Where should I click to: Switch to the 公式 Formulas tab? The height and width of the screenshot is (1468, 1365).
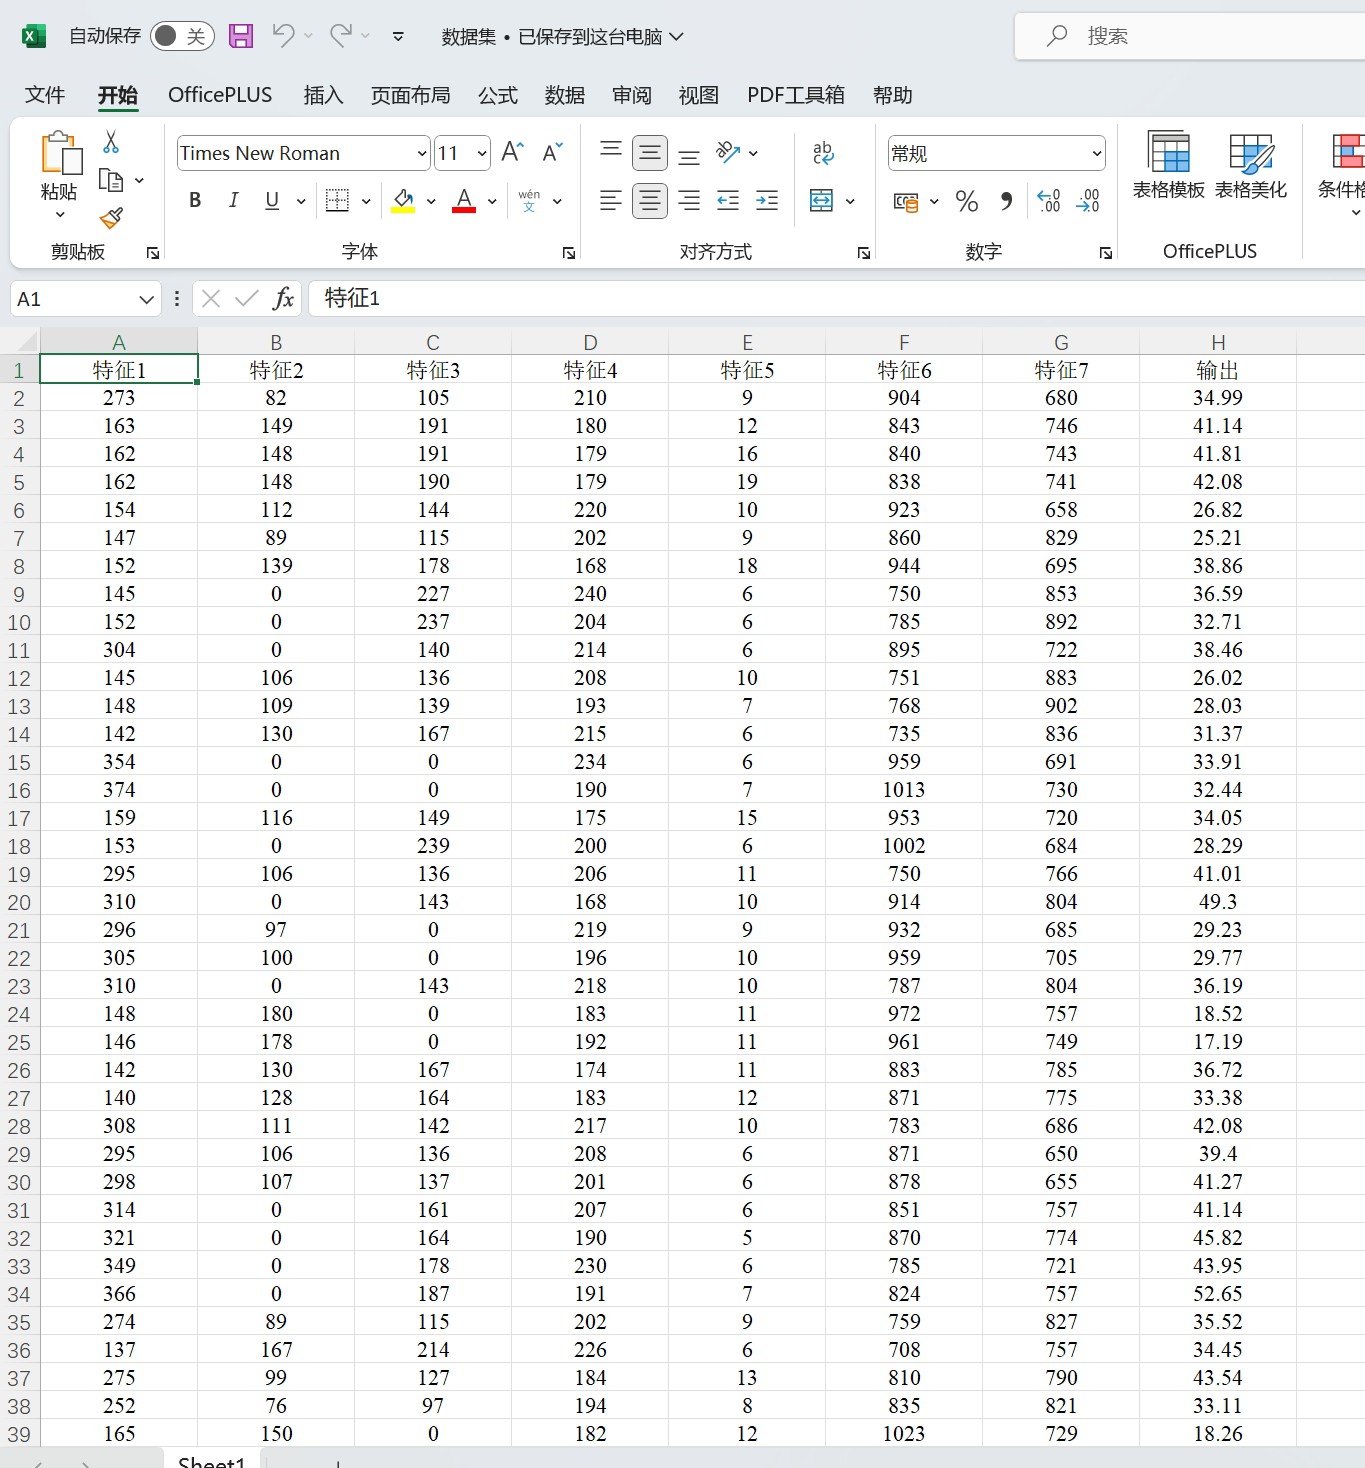coord(498,95)
